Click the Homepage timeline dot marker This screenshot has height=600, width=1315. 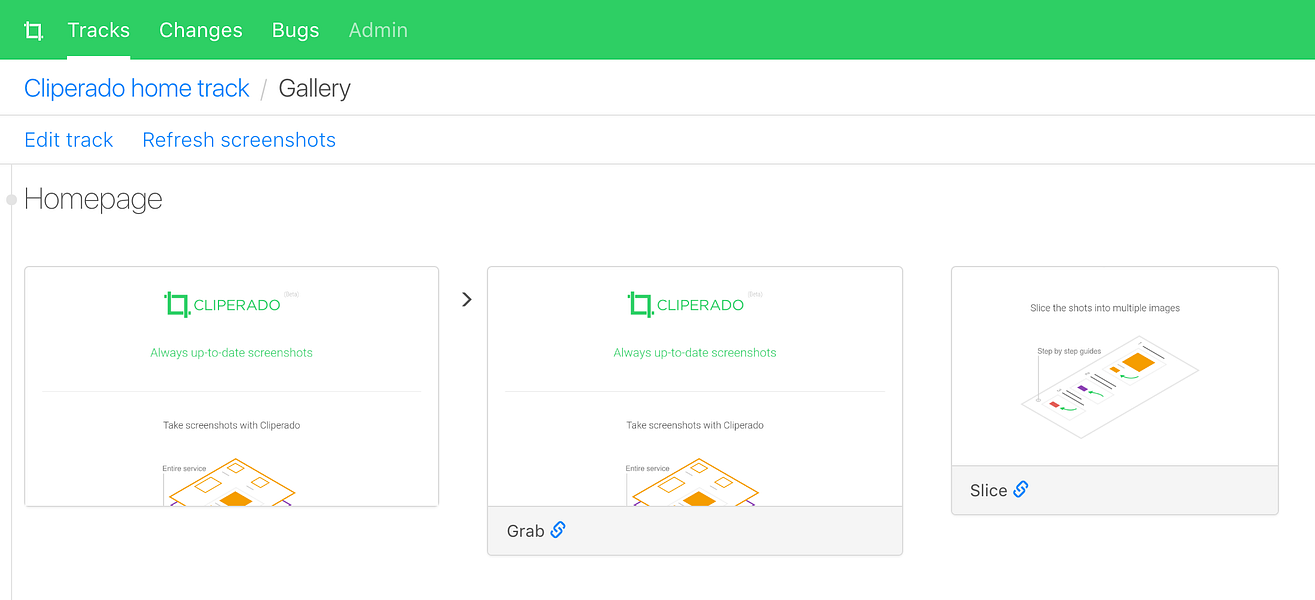[x=12, y=199]
